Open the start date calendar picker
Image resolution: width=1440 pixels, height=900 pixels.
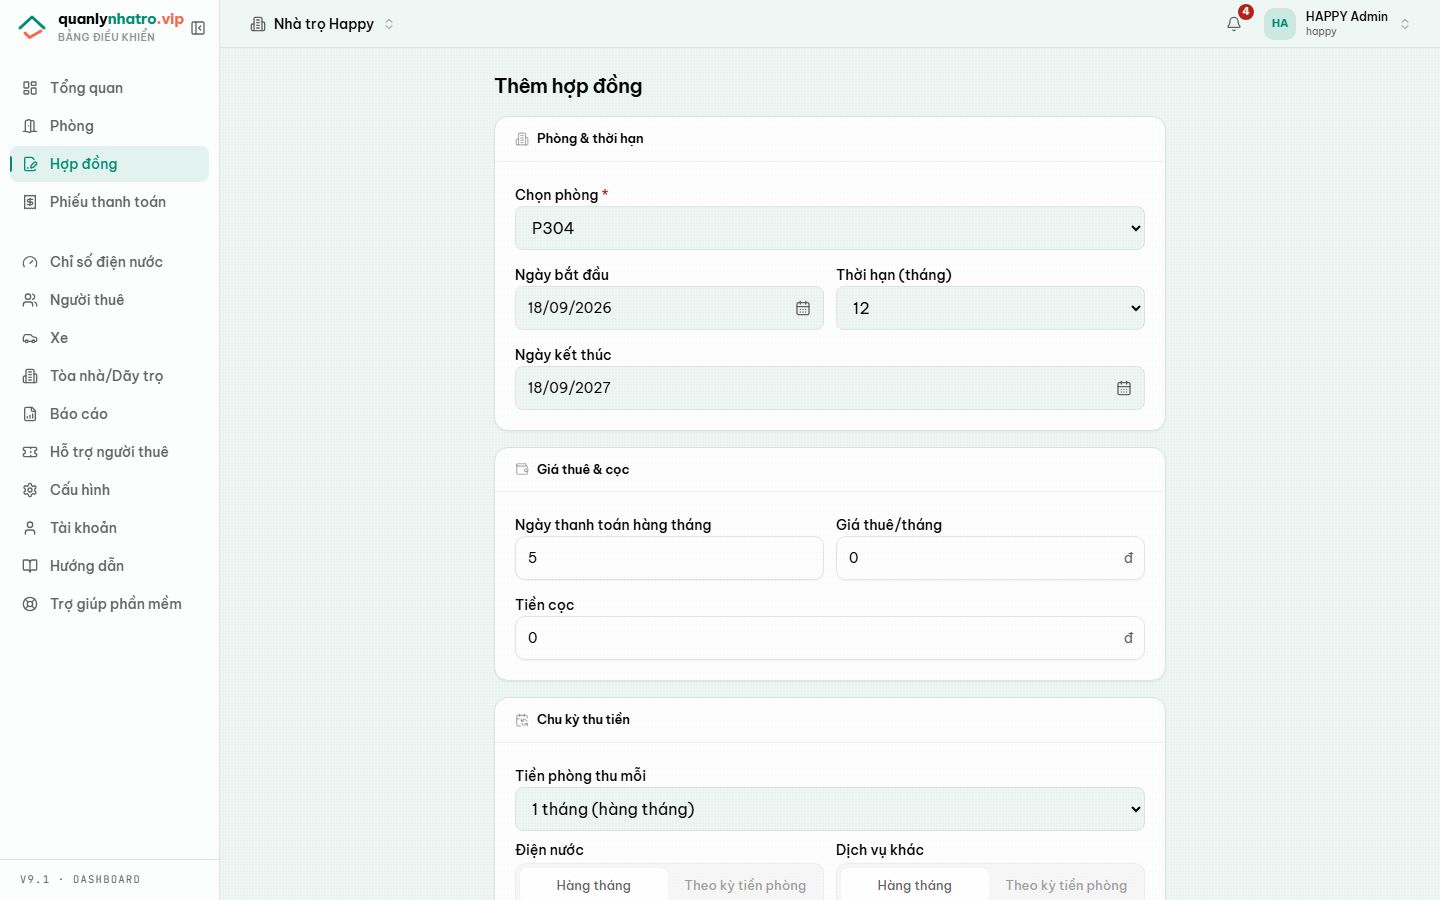(803, 308)
